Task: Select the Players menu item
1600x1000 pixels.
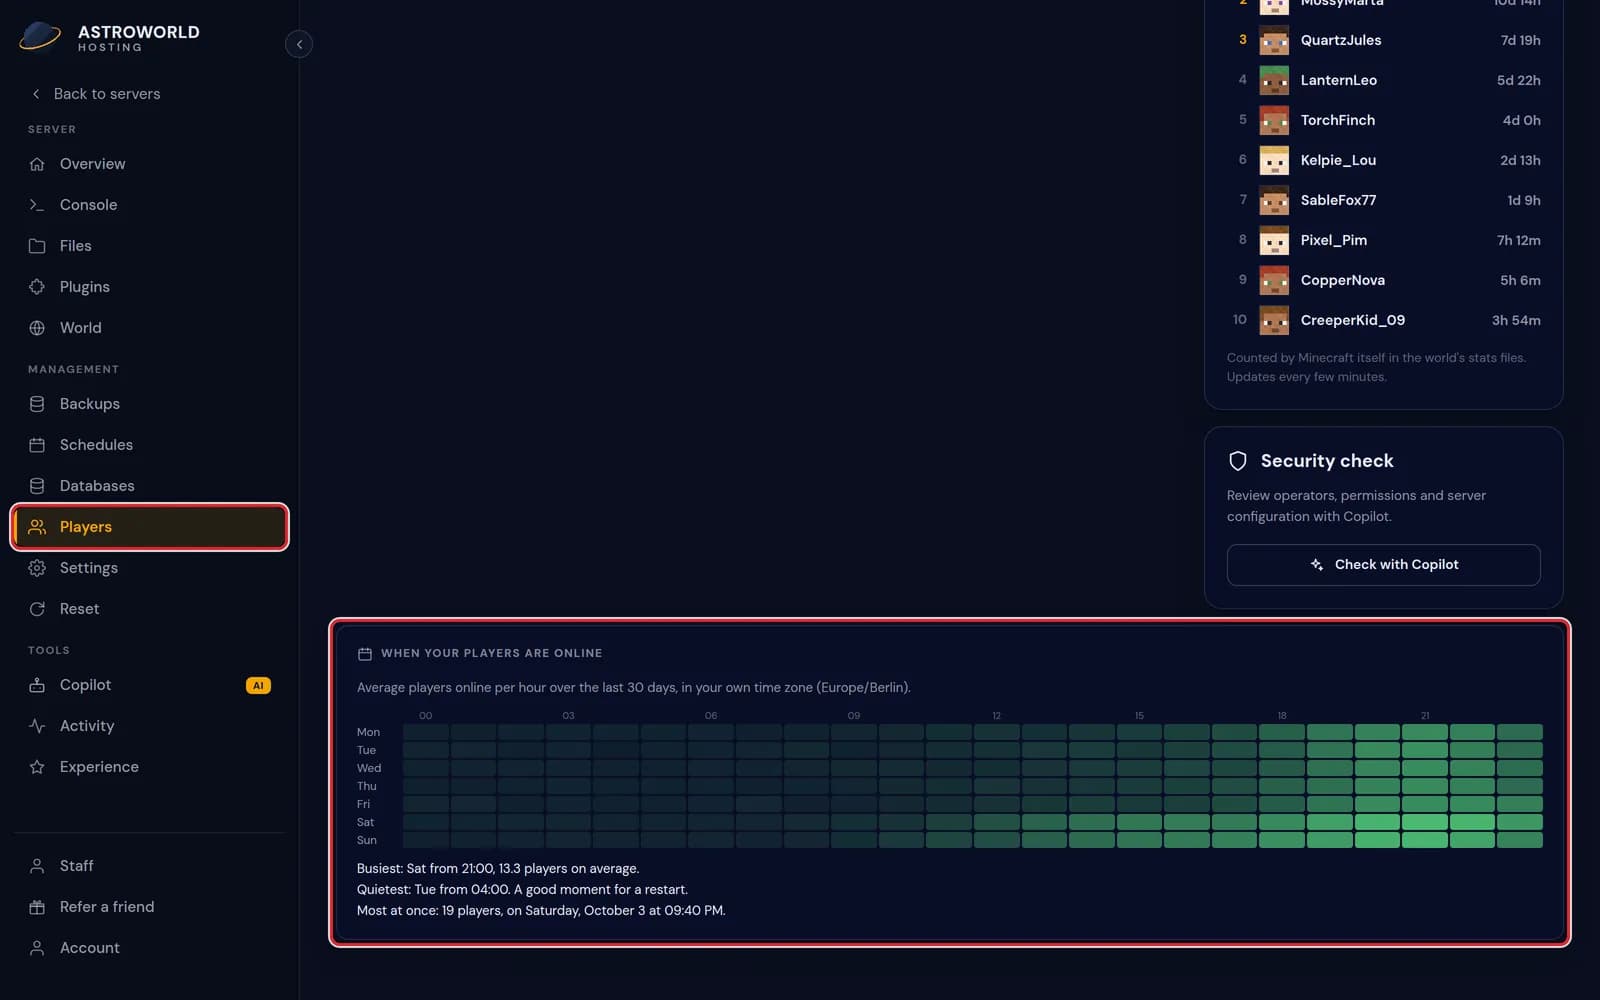Action: pyautogui.click(x=150, y=527)
